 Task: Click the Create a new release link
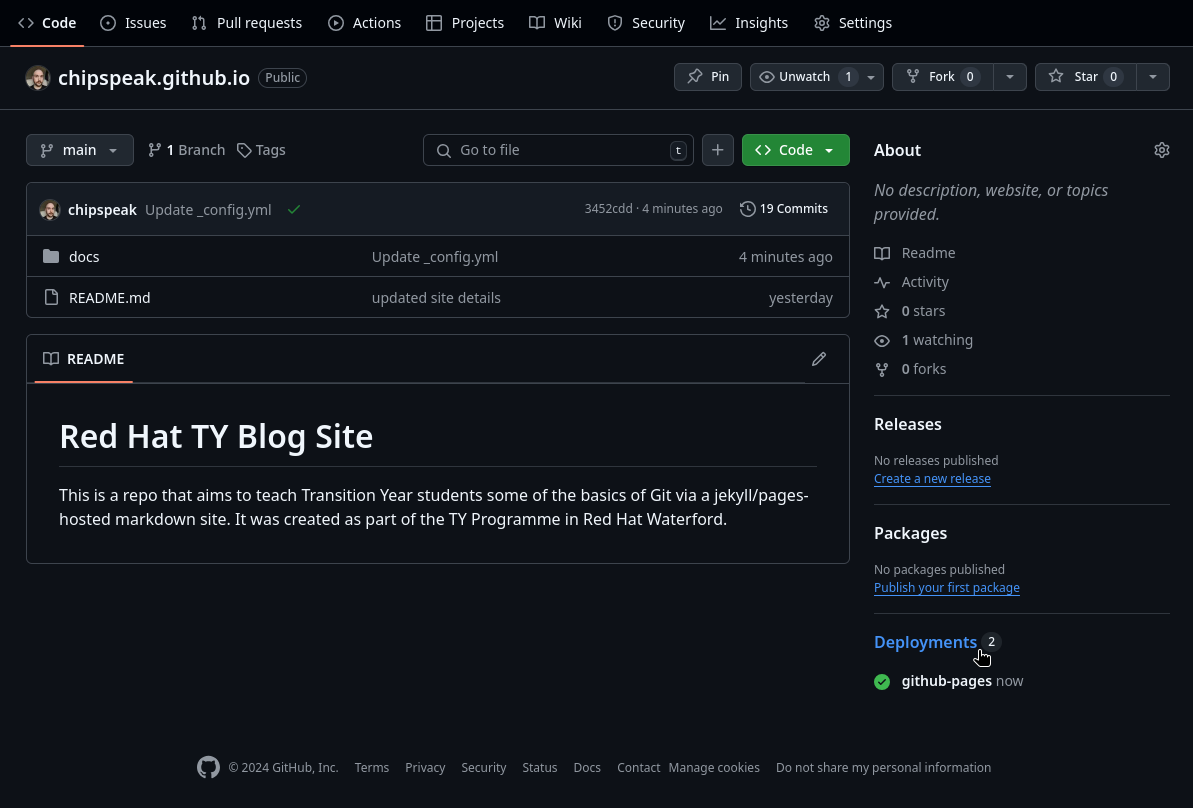(x=931, y=478)
